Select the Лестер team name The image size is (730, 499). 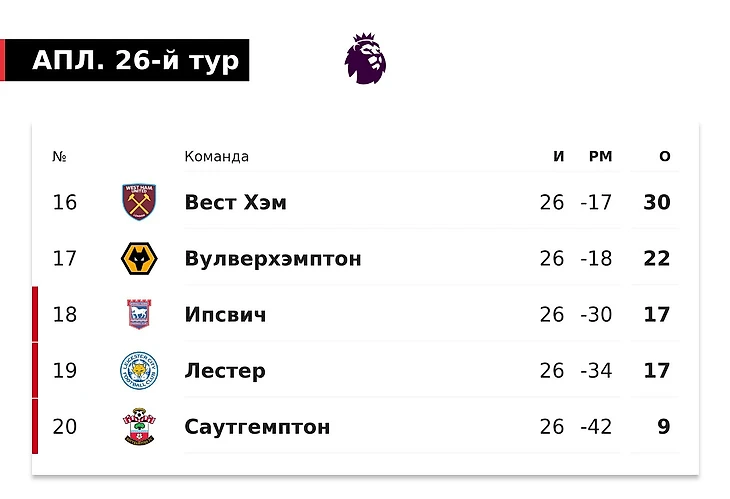225,371
